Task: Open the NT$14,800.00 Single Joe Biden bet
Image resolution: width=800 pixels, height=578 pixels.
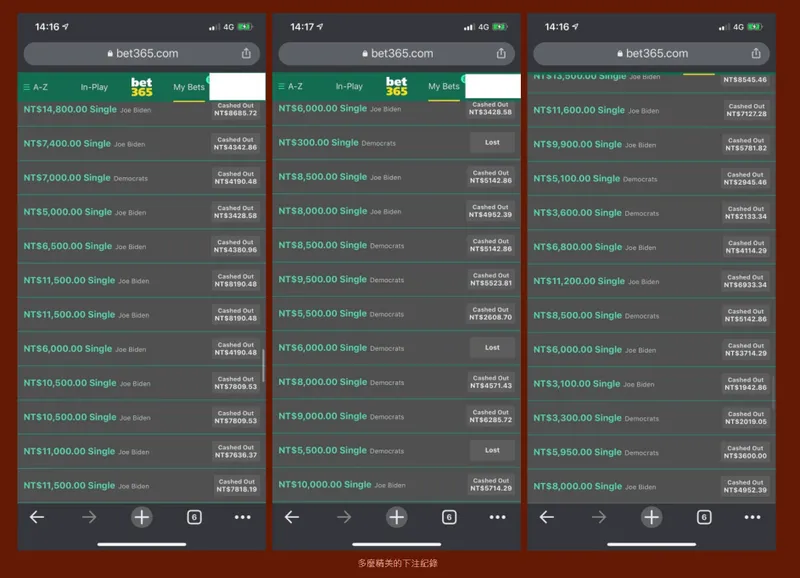Action: click(142, 110)
